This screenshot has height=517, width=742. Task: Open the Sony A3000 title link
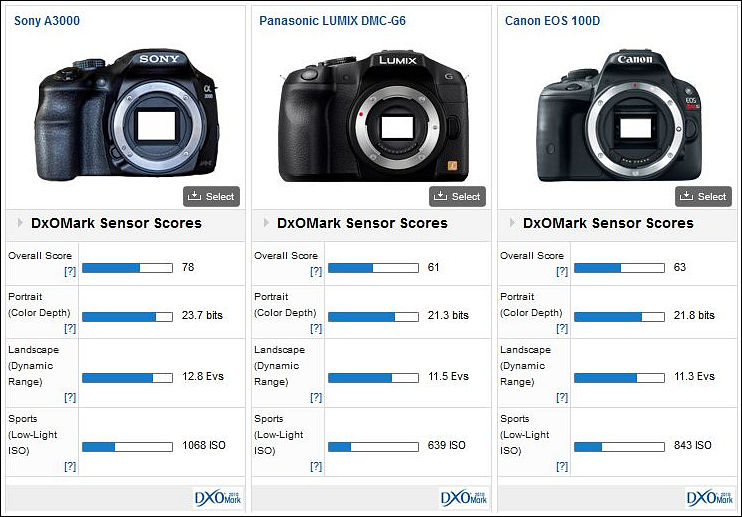pos(47,21)
